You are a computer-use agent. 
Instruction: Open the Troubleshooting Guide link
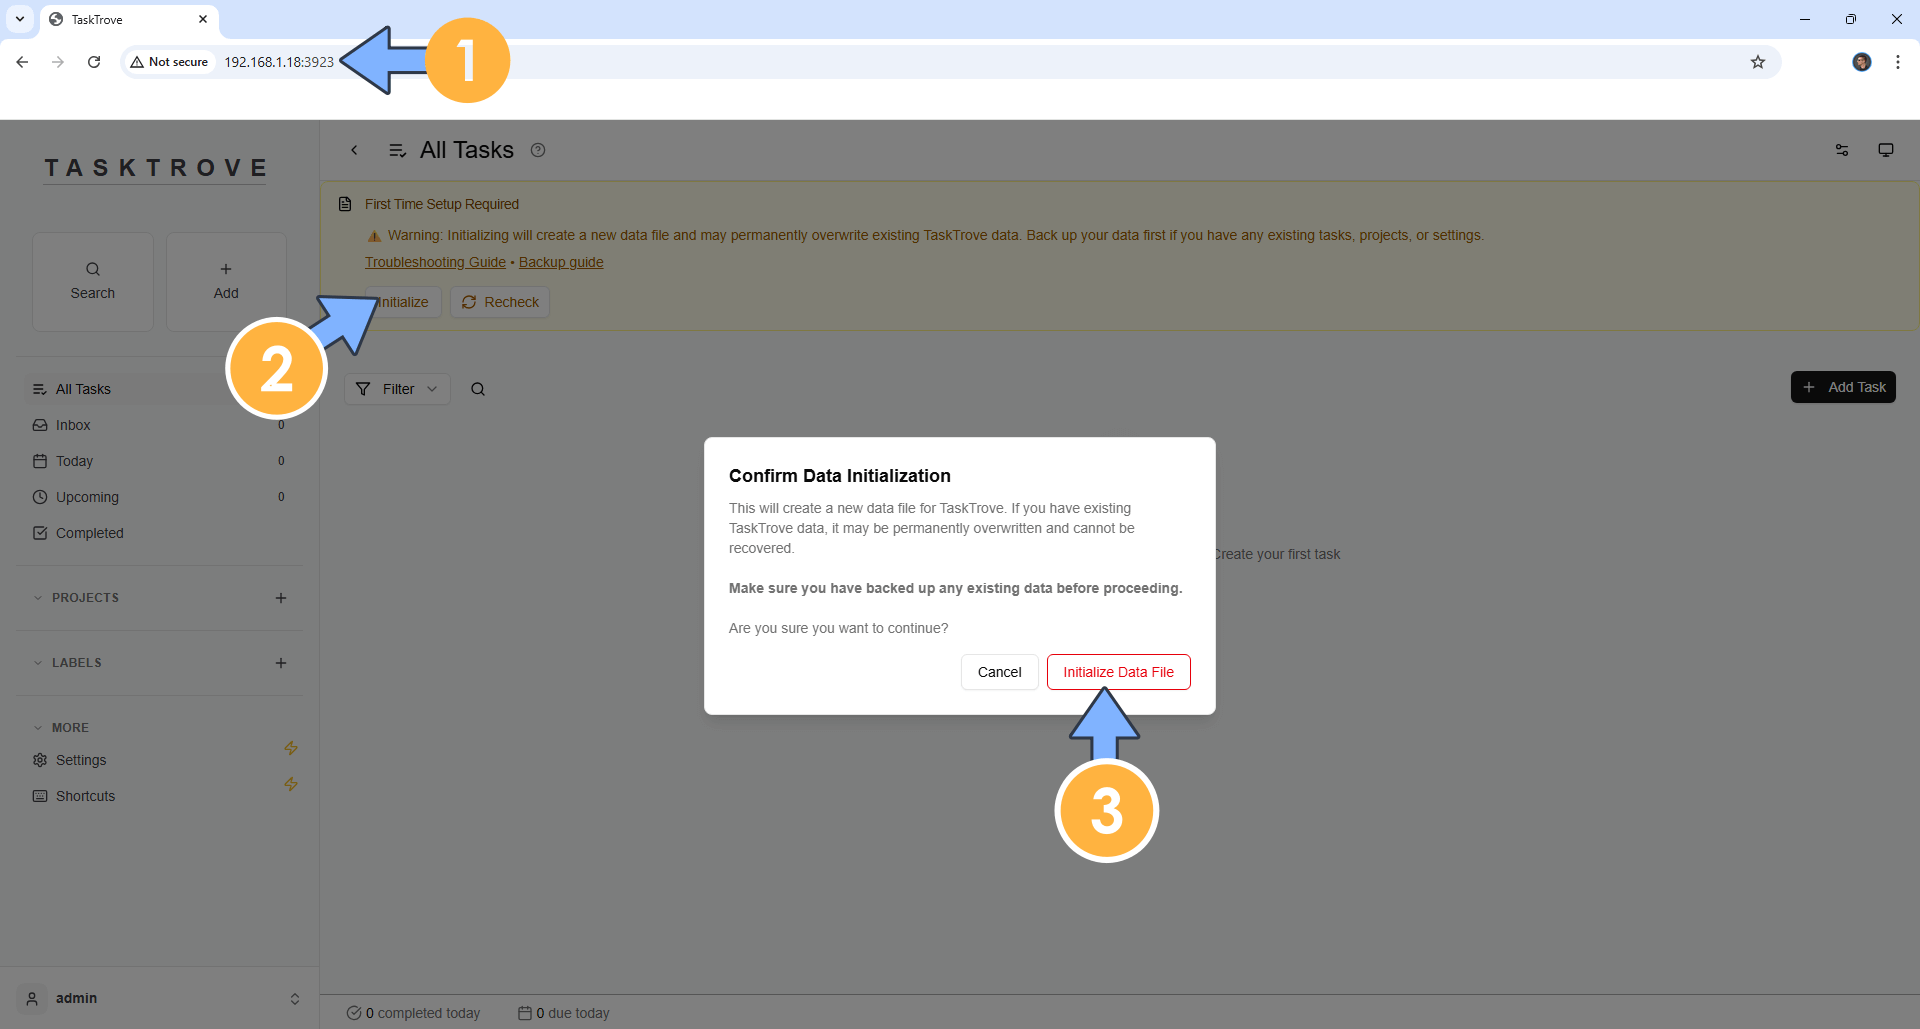coord(435,262)
